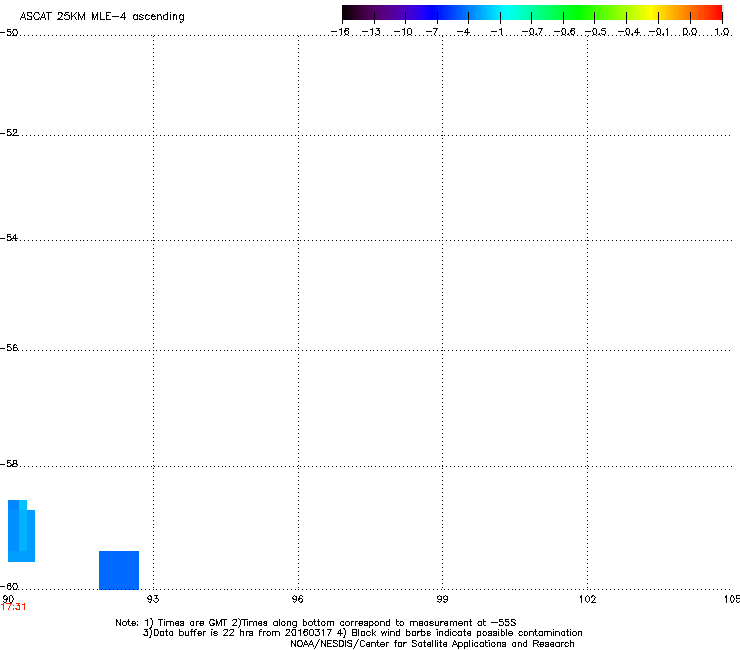Click the -4 color scale label
The width and height of the screenshot is (740, 650).
tap(463, 32)
